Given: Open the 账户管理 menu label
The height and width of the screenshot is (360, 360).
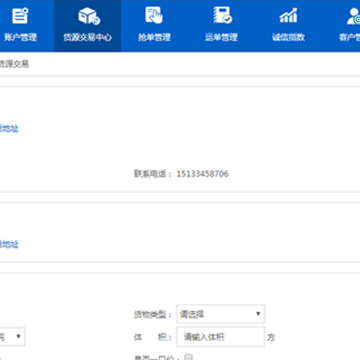Looking at the screenshot, I should pos(20,37).
